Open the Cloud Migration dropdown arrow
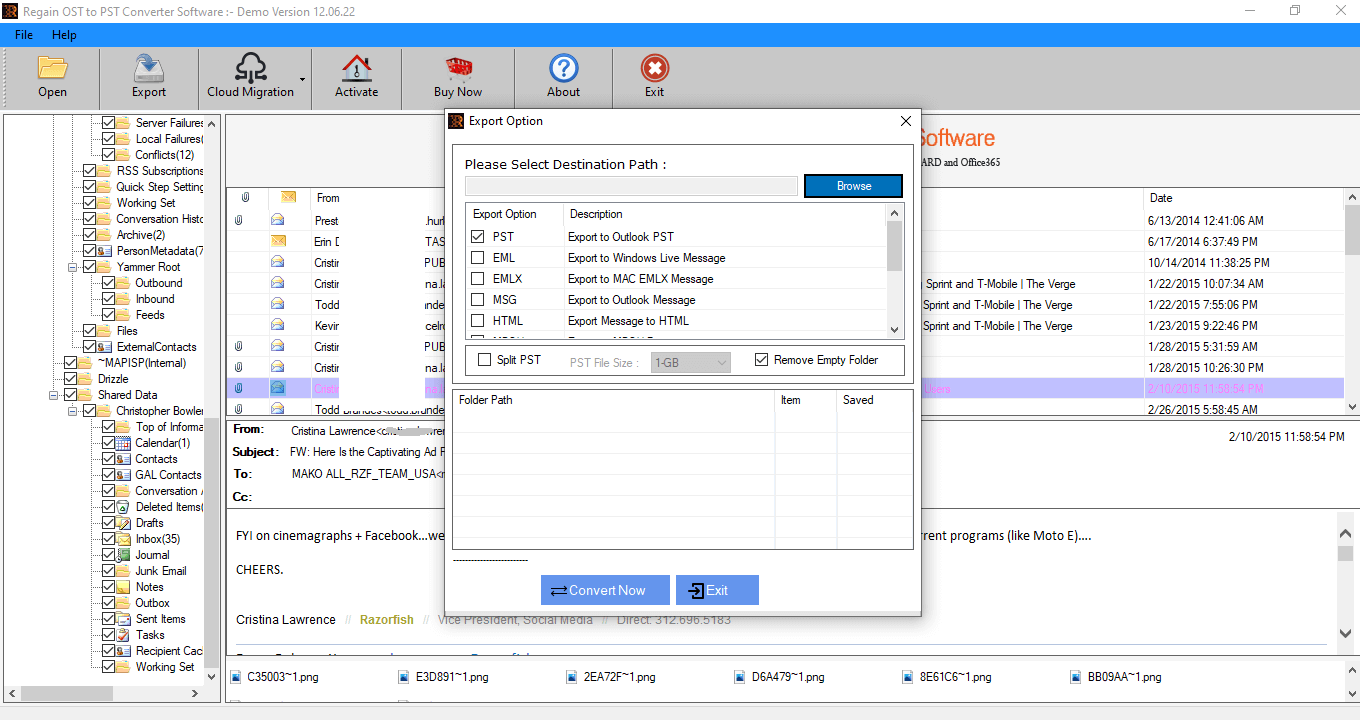The image size is (1360, 720). [x=302, y=79]
